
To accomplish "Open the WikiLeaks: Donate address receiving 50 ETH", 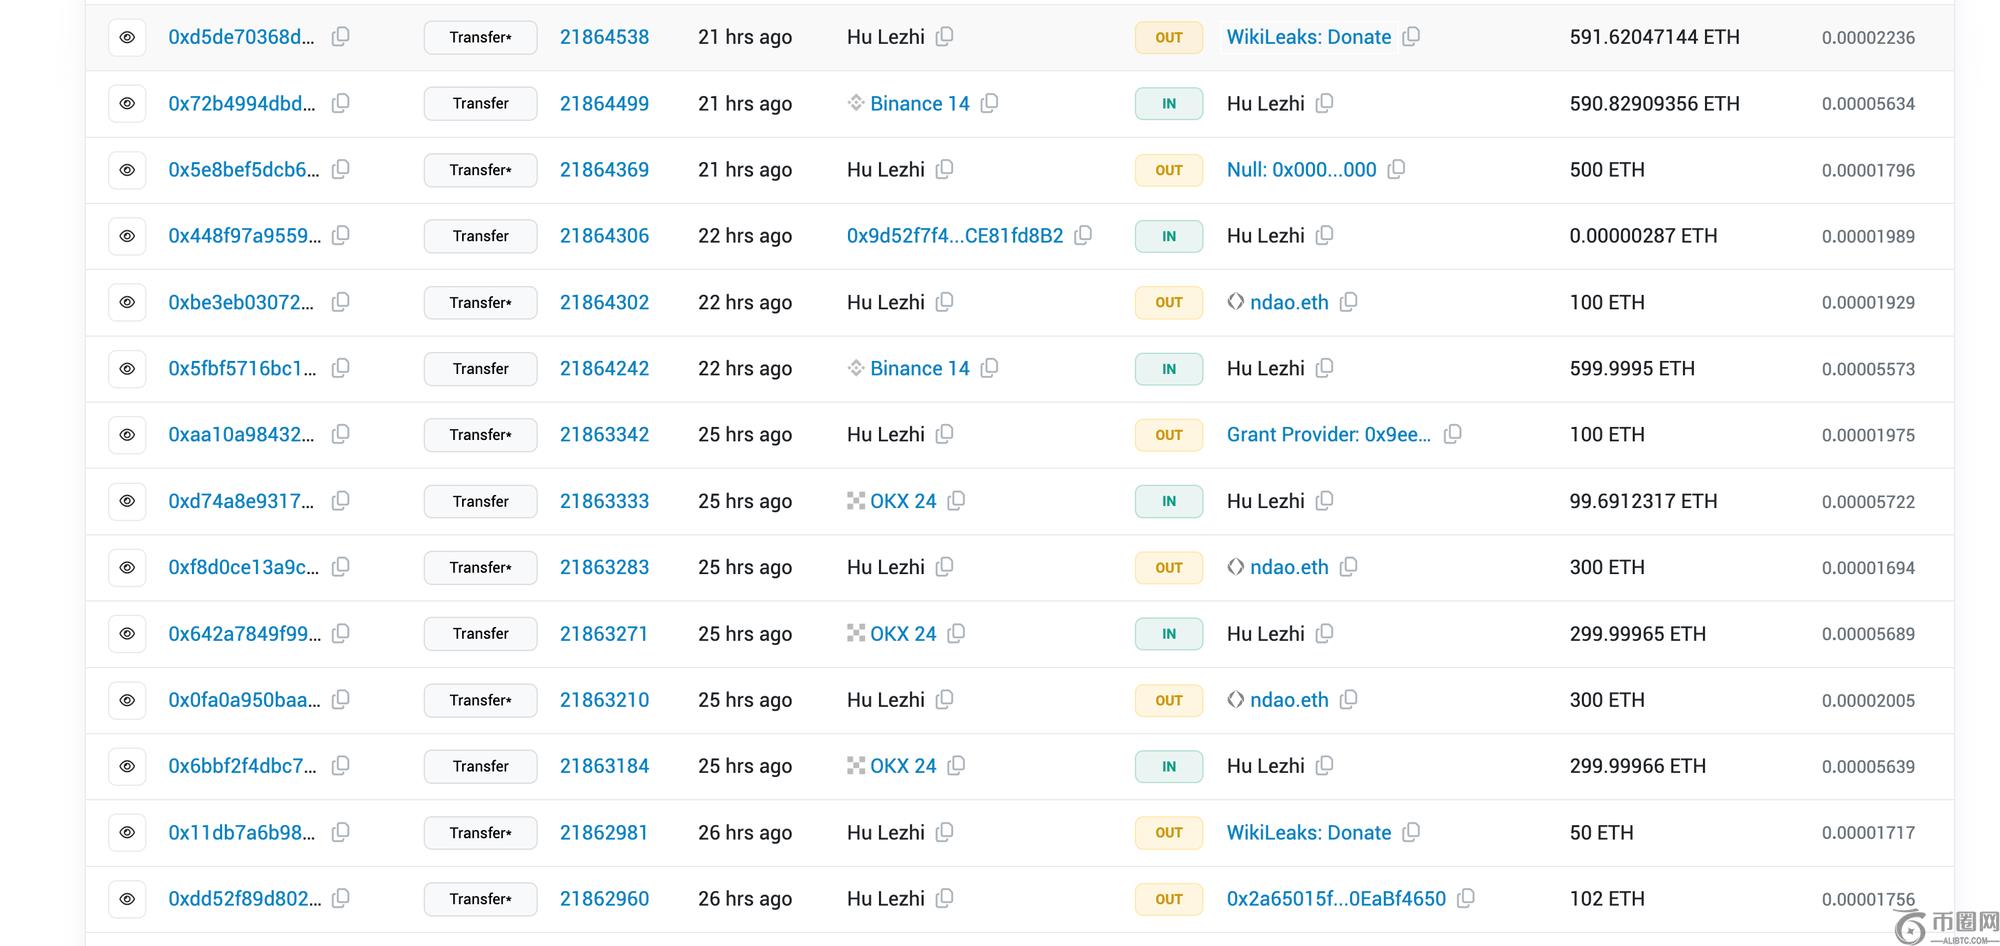I will [x=1308, y=832].
